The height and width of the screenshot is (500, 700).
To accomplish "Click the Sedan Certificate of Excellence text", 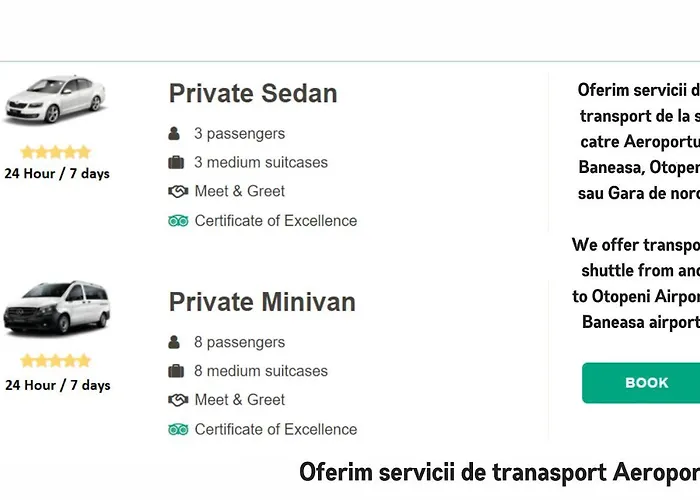I will tap(276, 221).
